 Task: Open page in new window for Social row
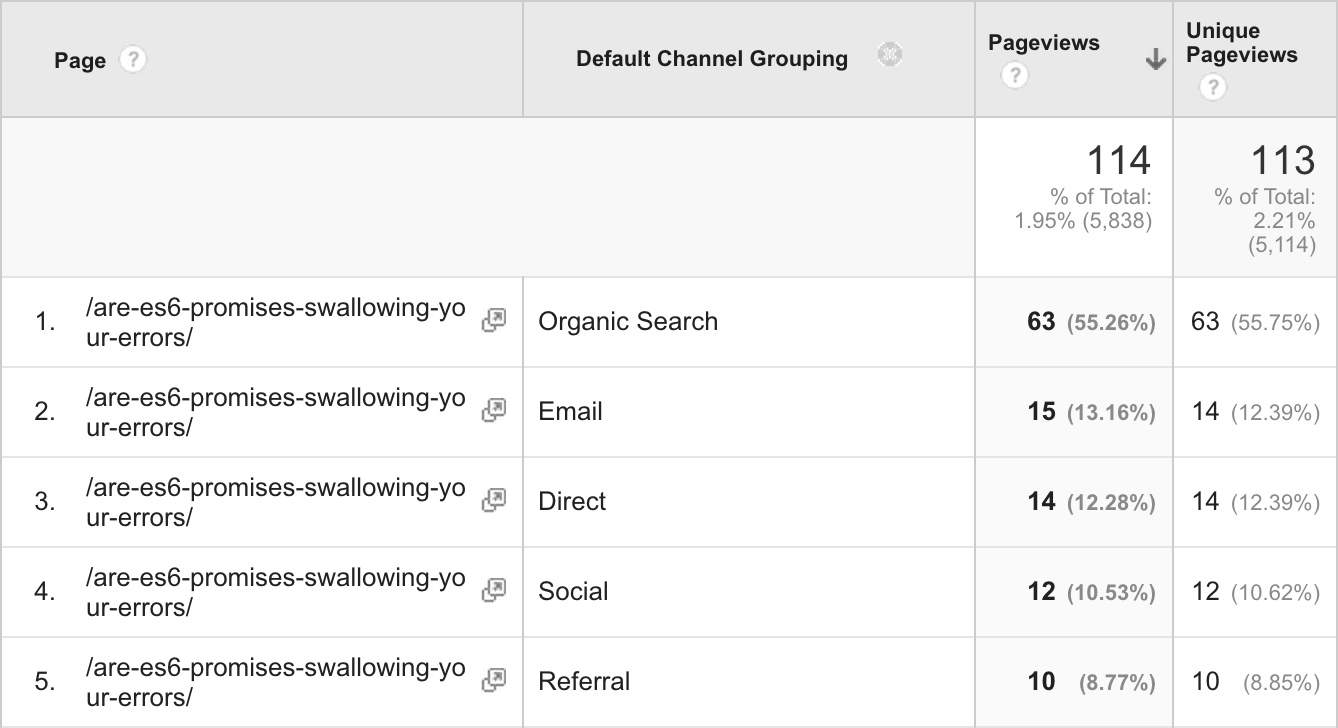pyautogui.click(x=494, y=590)
